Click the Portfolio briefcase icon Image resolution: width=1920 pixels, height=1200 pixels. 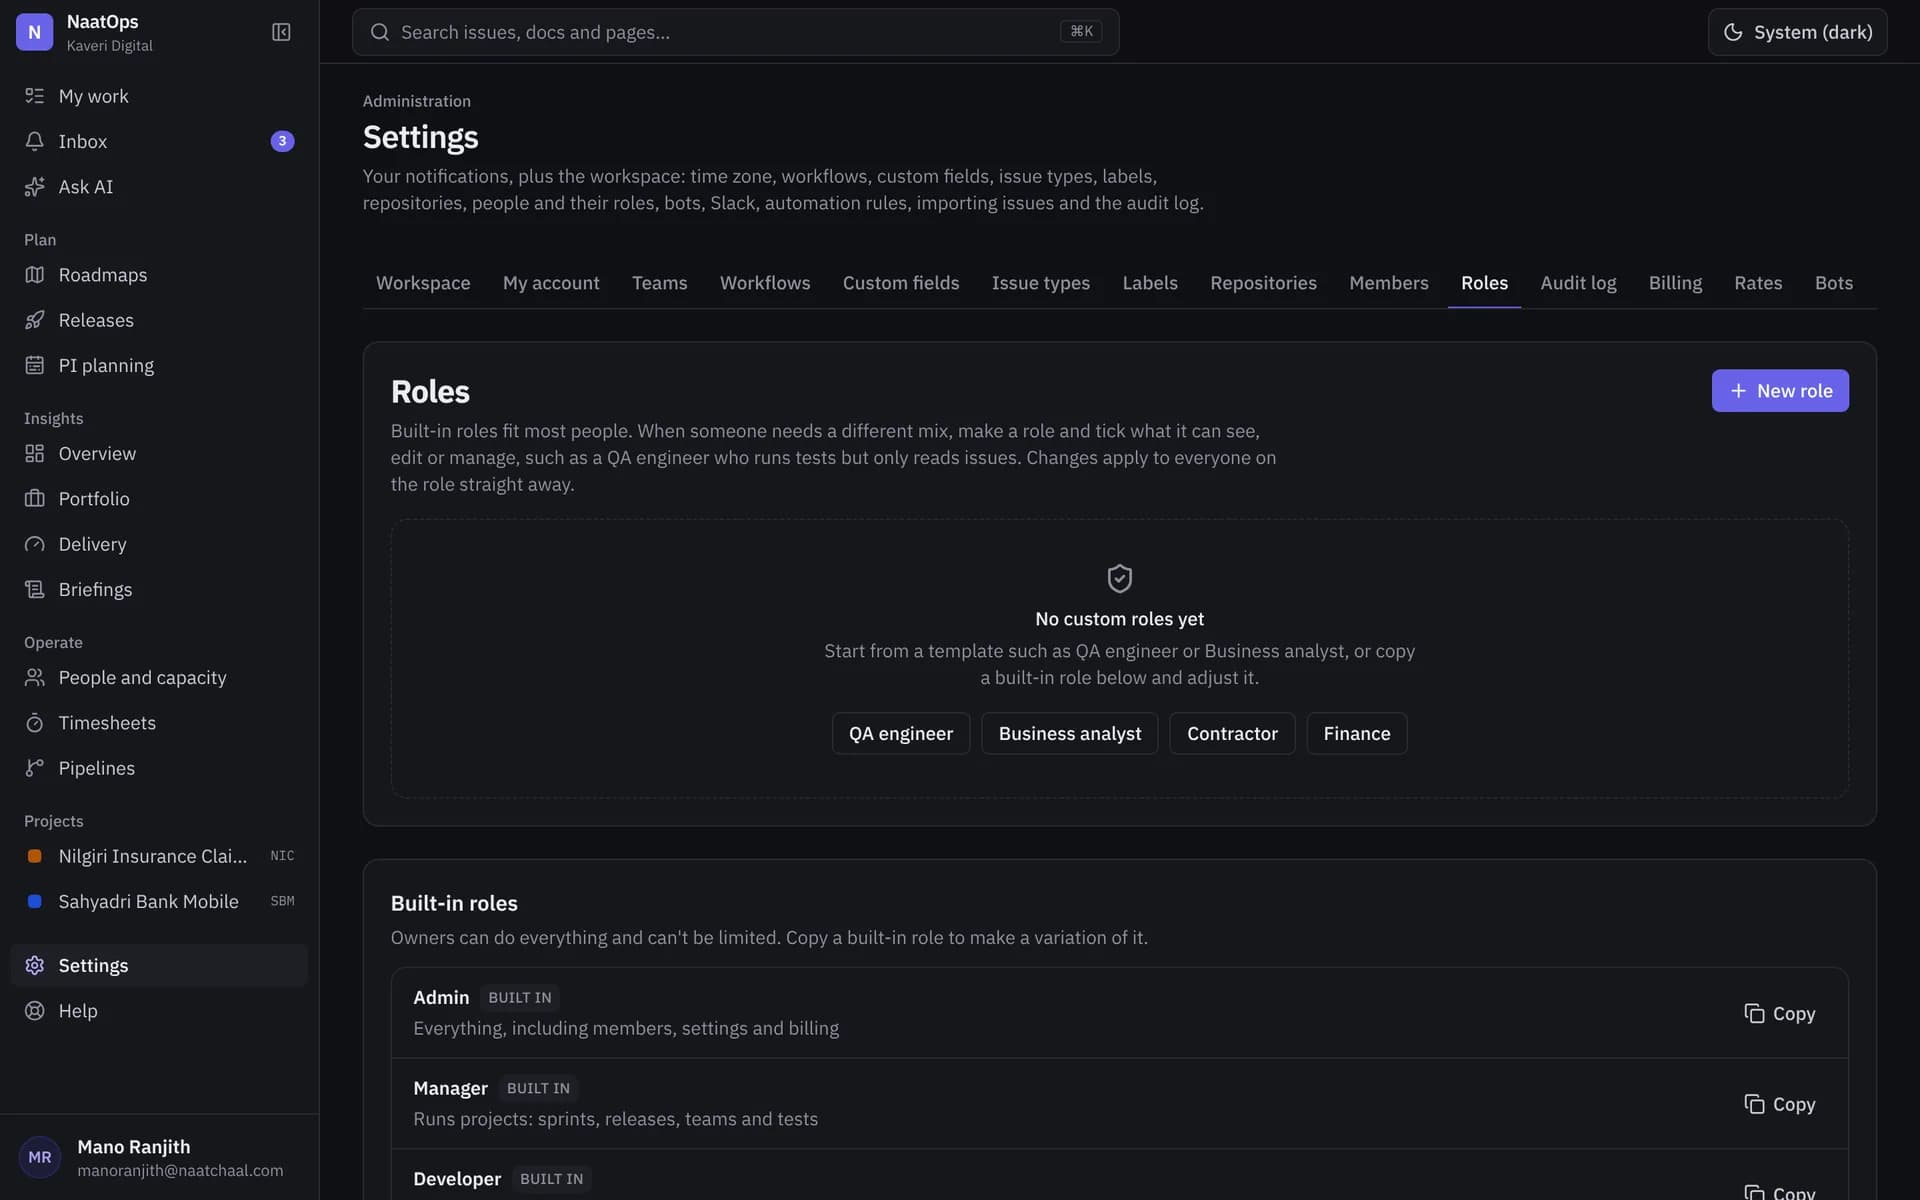click(35, 498)
